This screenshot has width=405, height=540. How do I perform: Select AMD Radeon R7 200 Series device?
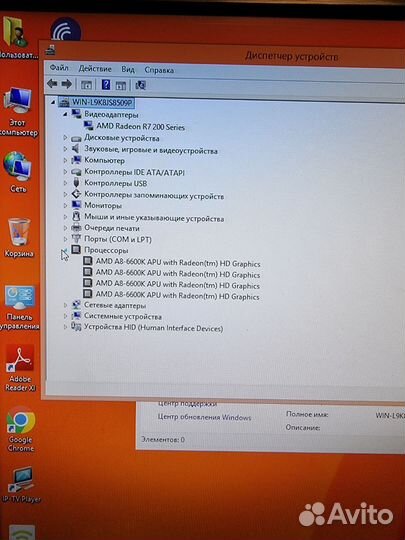pyautogui.click(x=141, y=126)
